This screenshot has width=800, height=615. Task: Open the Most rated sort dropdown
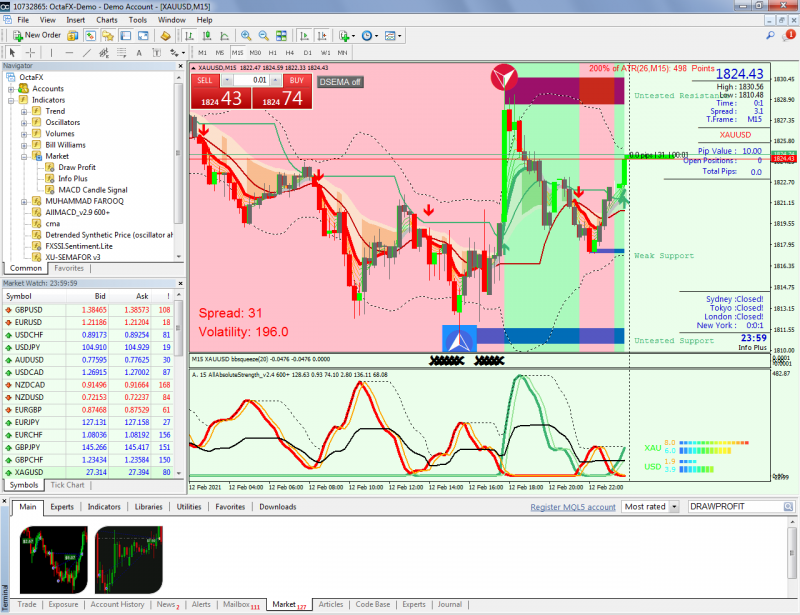[650, 507]
